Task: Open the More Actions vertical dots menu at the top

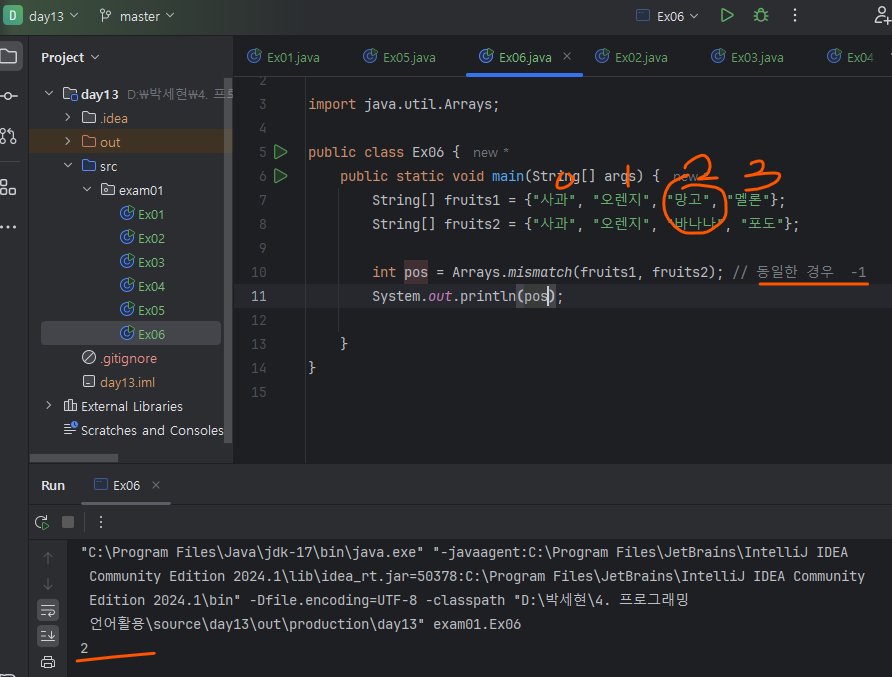Action: pyautogui.click(x=795, y=15)
